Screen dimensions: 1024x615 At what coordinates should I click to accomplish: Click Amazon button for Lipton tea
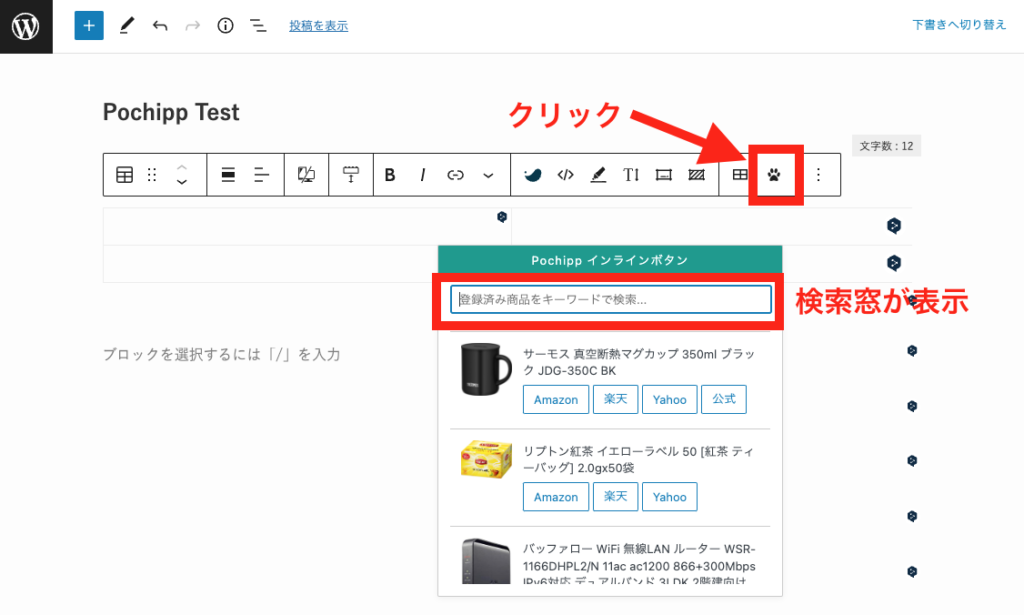click(556, 497)
